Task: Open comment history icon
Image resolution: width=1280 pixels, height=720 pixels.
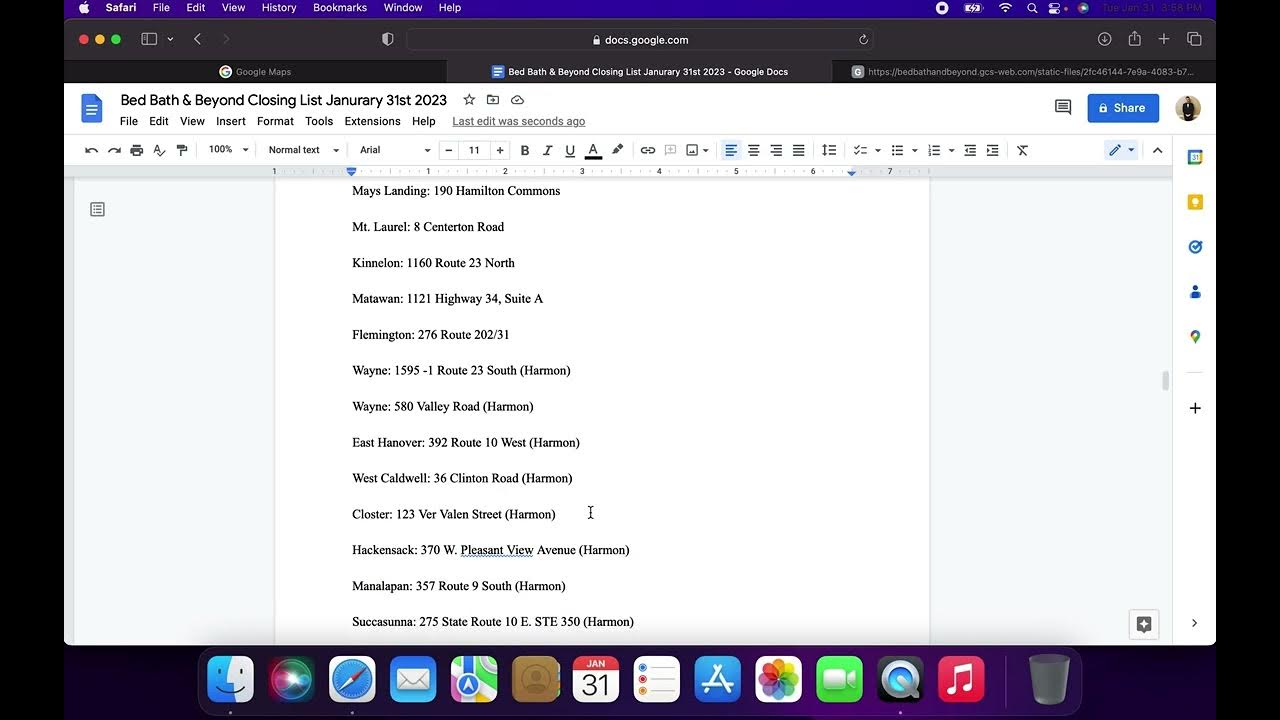Action: tap(1063, 107)
